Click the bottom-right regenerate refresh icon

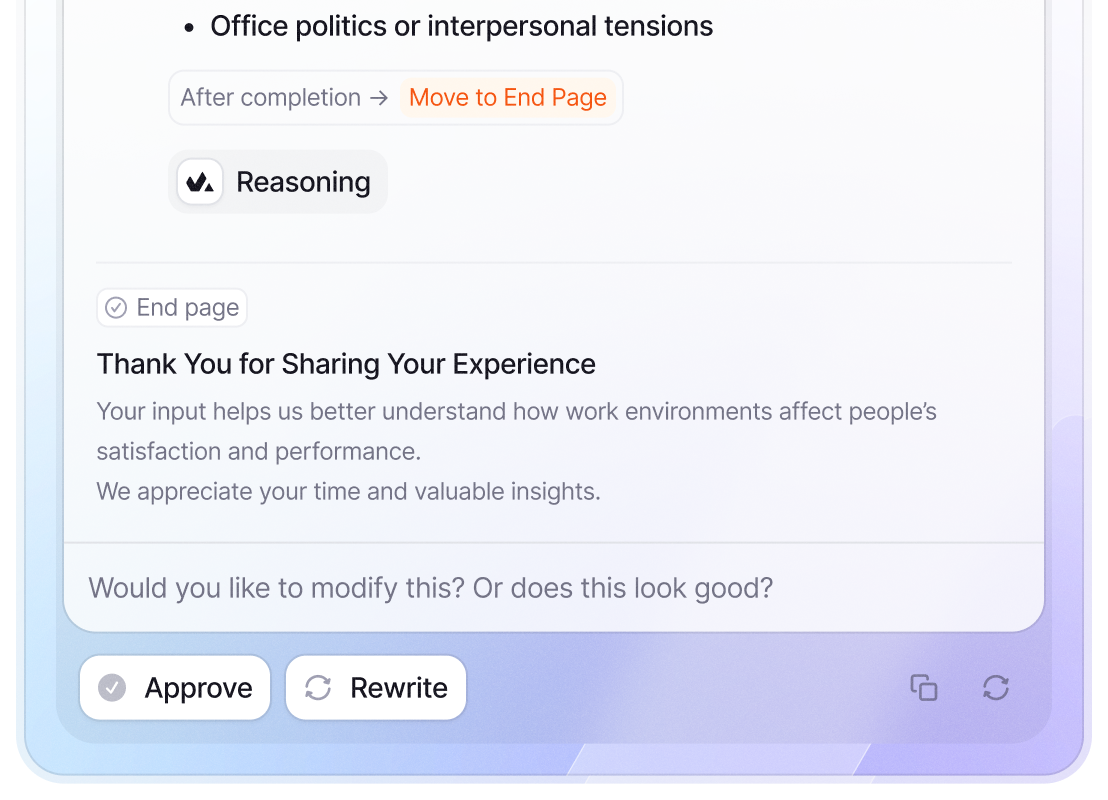996,688
